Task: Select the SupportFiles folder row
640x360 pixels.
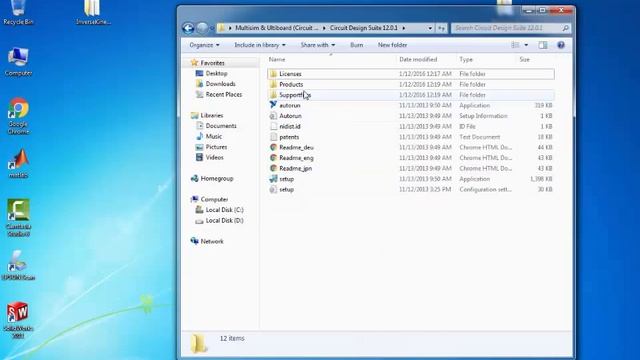Action: click(411, 95)
